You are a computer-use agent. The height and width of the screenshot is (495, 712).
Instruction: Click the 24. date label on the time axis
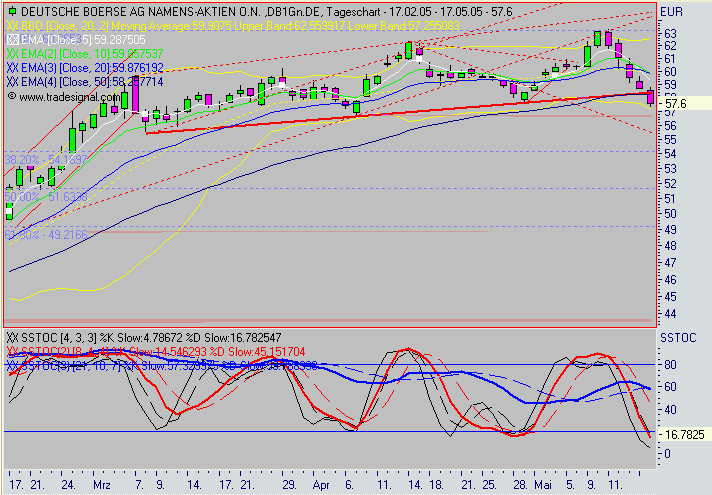tap(68, 485)
